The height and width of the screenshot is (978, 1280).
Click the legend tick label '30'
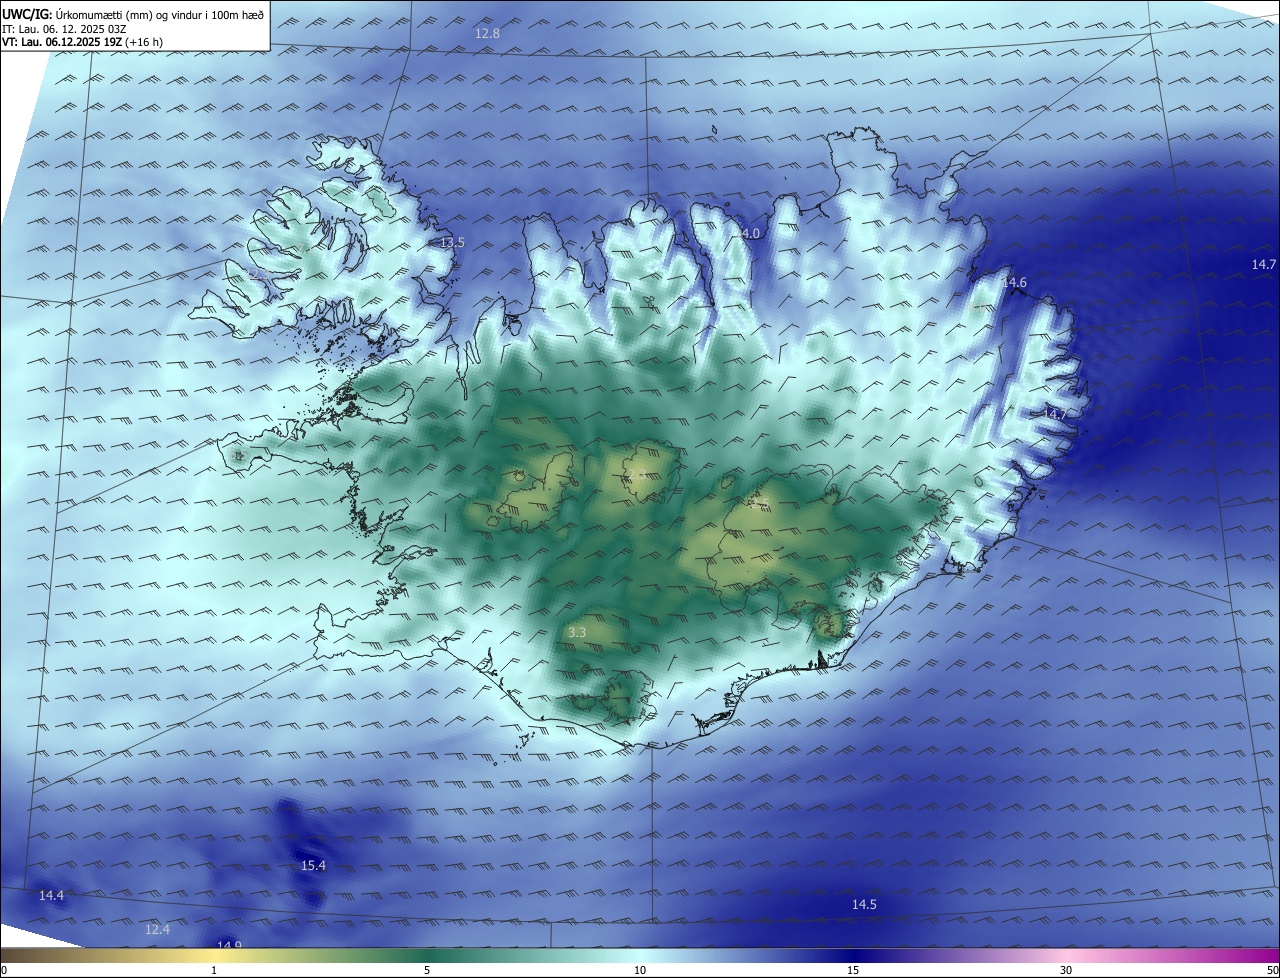point(1066,970)
